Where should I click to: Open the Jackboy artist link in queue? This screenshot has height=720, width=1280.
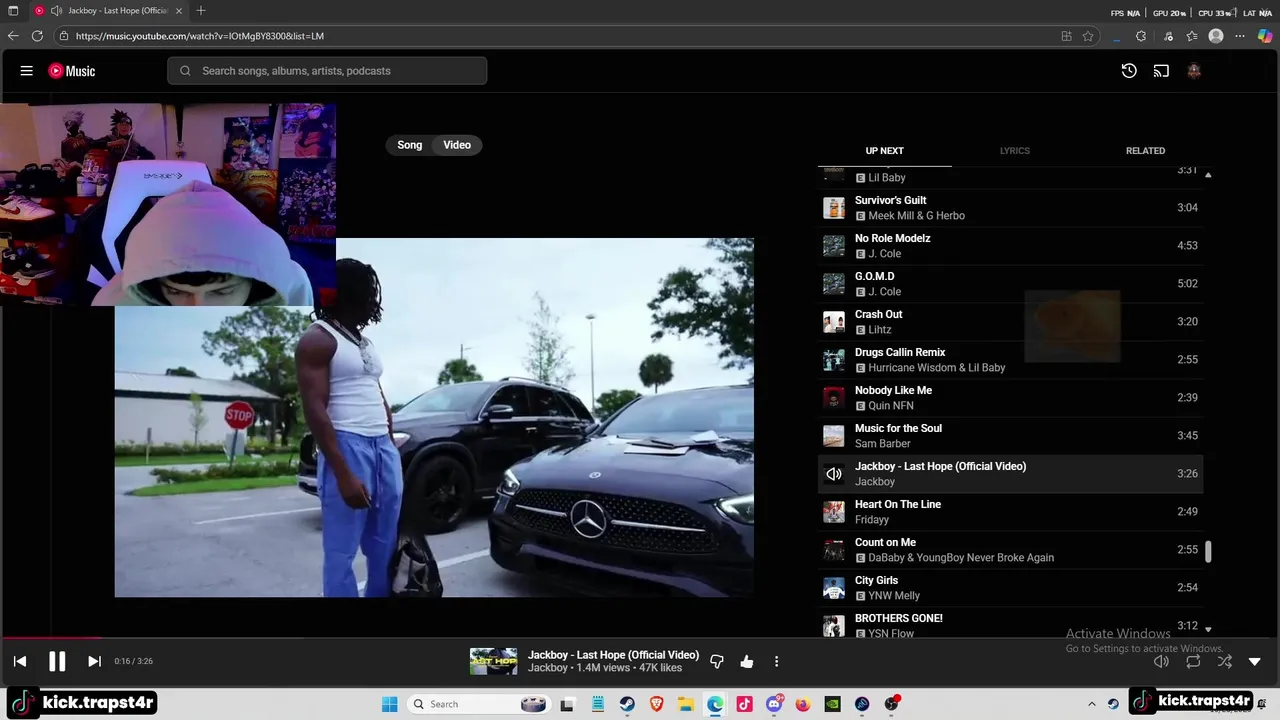875,482
